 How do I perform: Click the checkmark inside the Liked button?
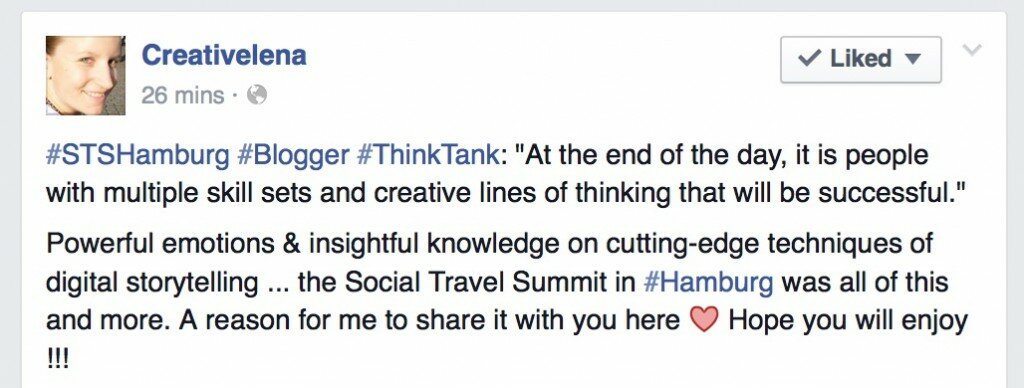pos(810,59)
